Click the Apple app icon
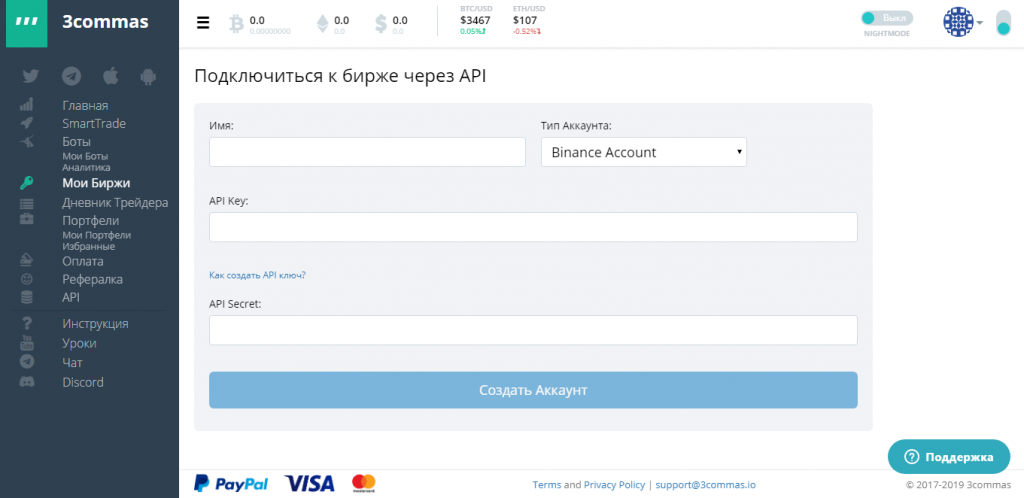The height and width of the screenshot is (498, 1024). 110,76
